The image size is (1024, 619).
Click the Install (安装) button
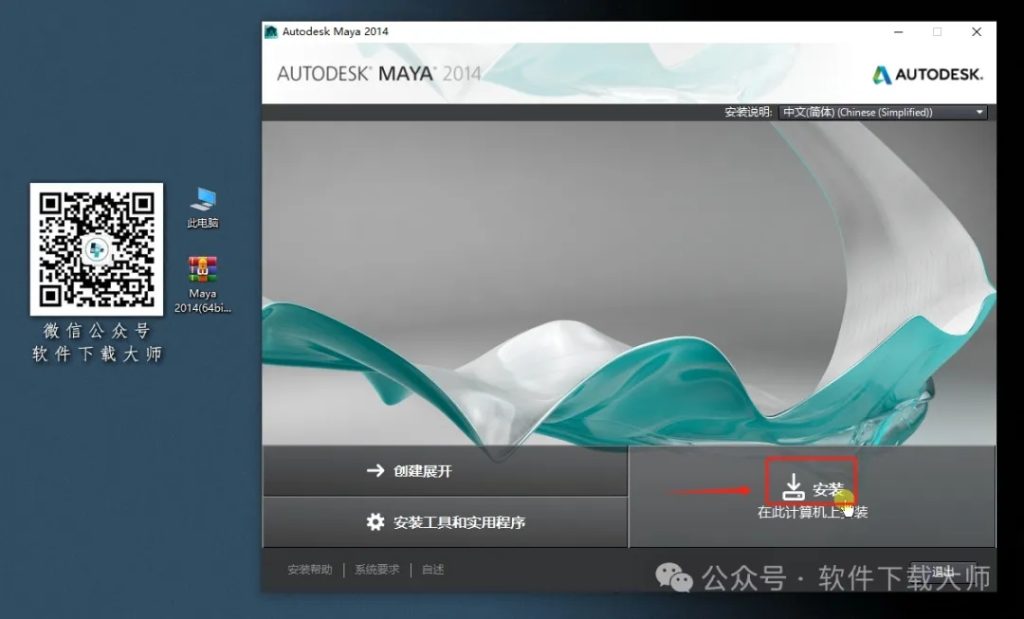click(812, 496)
